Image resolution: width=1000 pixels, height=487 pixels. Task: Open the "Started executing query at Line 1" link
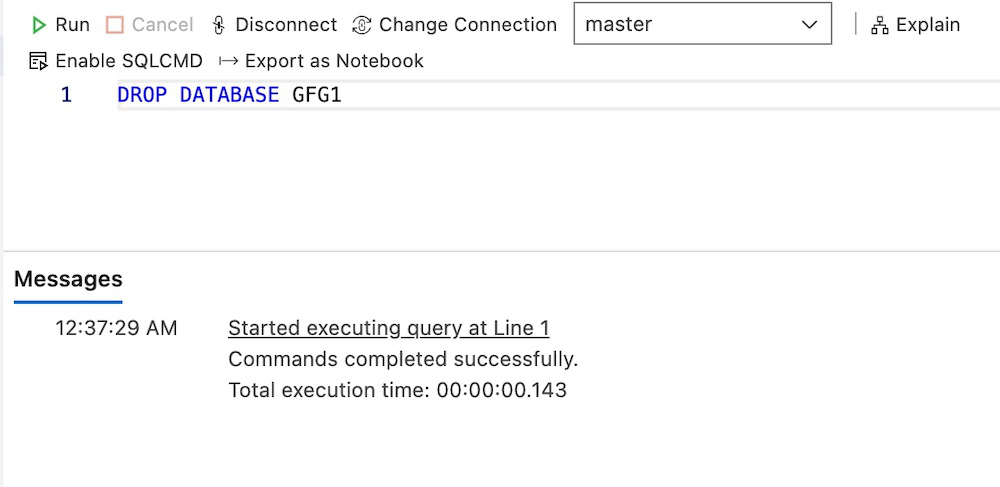tap(388, 328)
